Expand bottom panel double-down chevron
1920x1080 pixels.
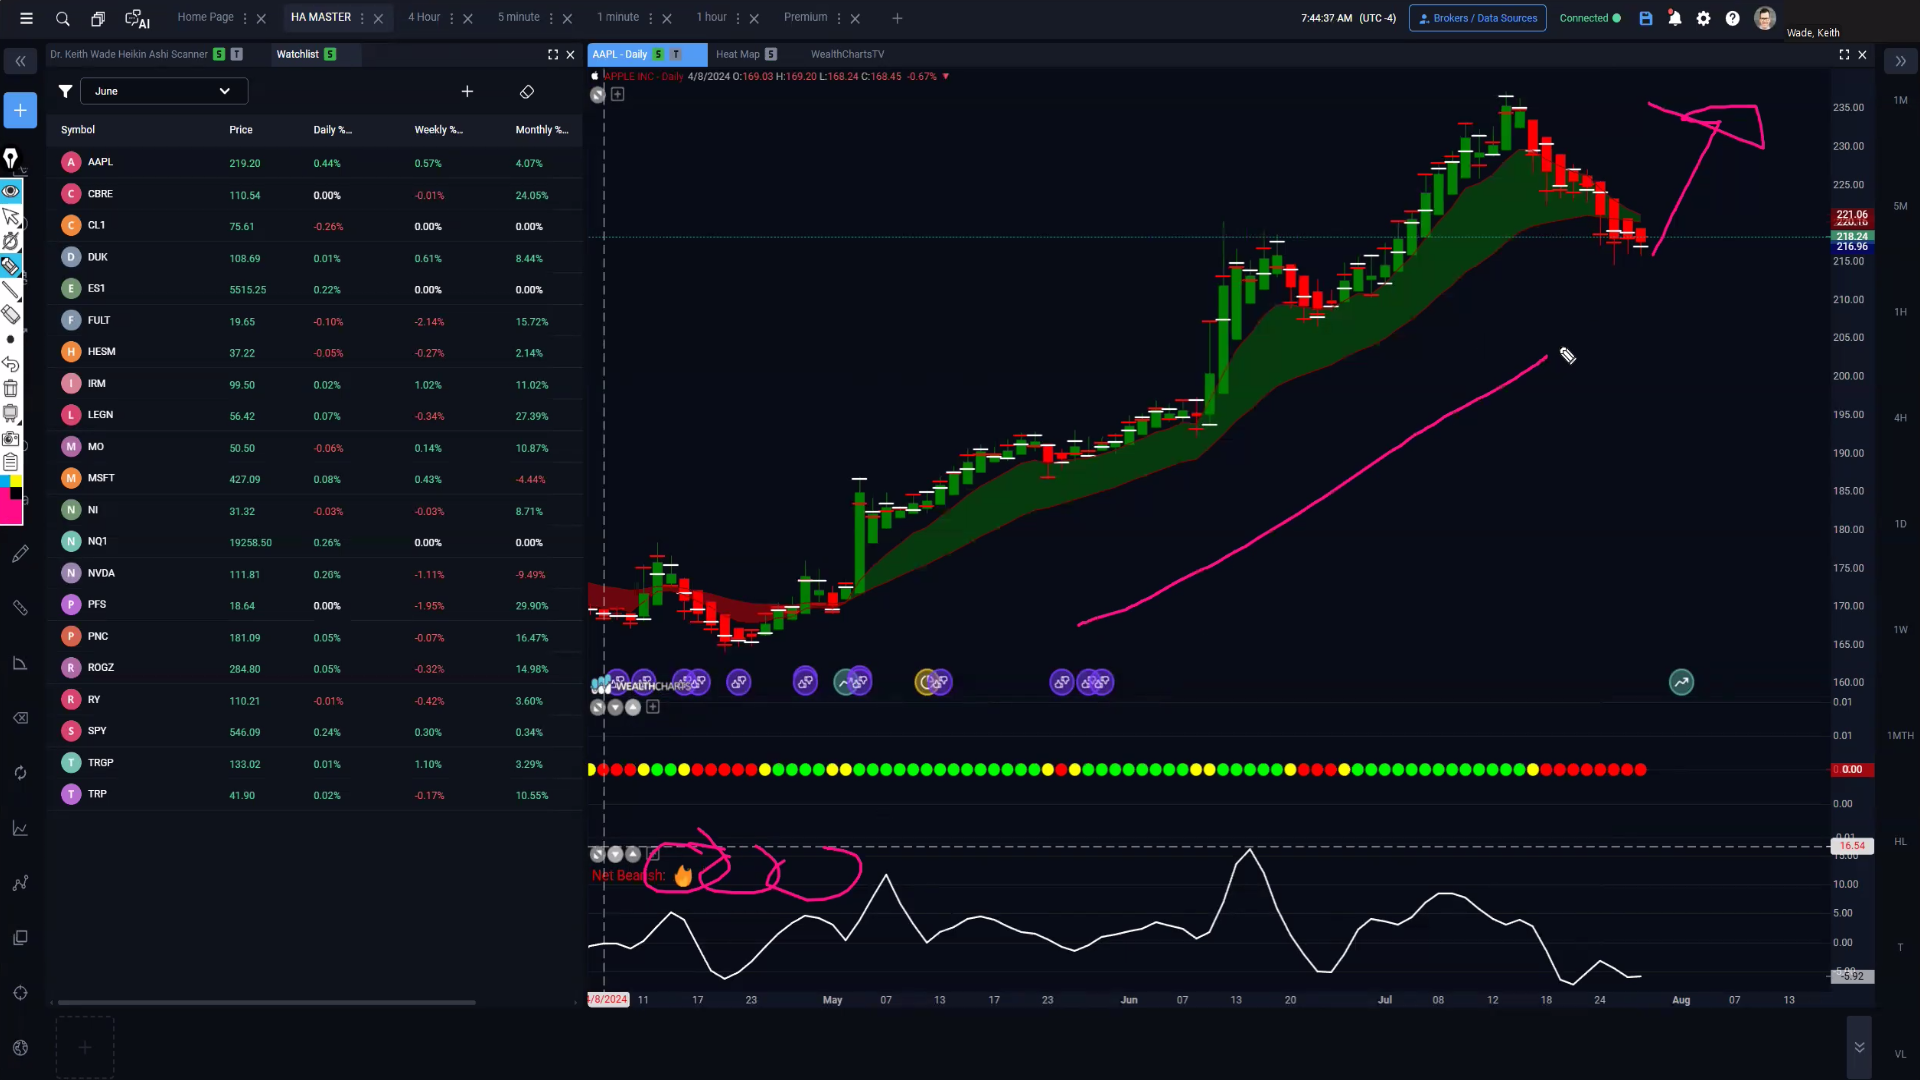pos(1859,1047)
